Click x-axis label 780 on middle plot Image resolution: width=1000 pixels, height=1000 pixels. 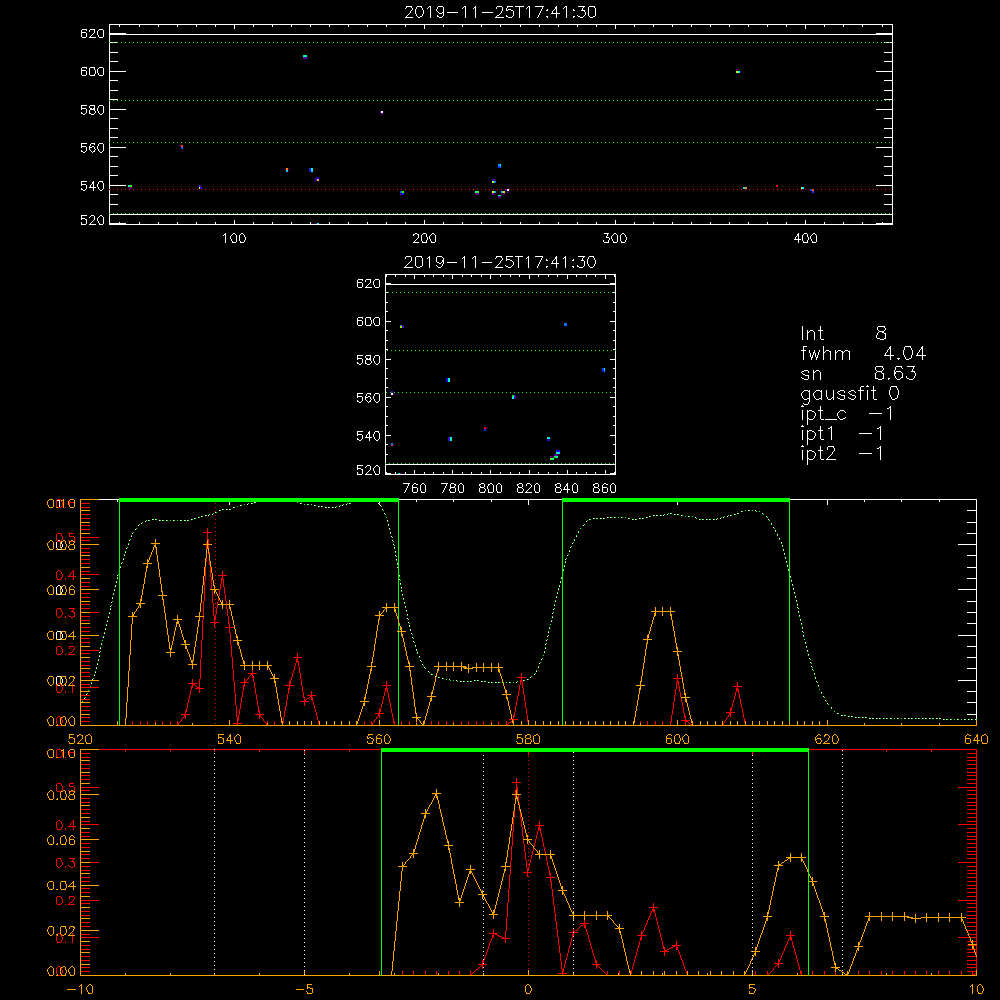point(453,489)
